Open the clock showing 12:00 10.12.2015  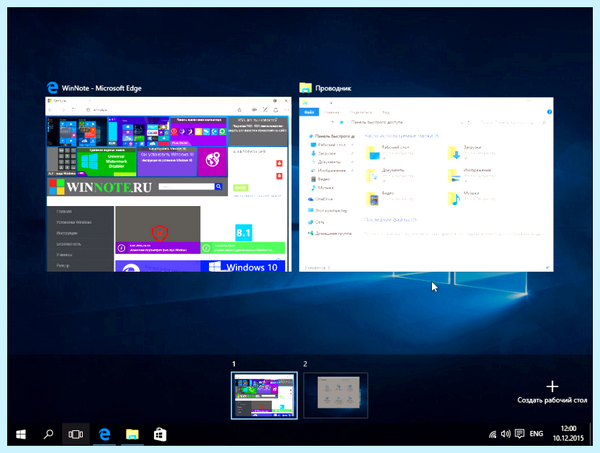[x=568, y=433]
